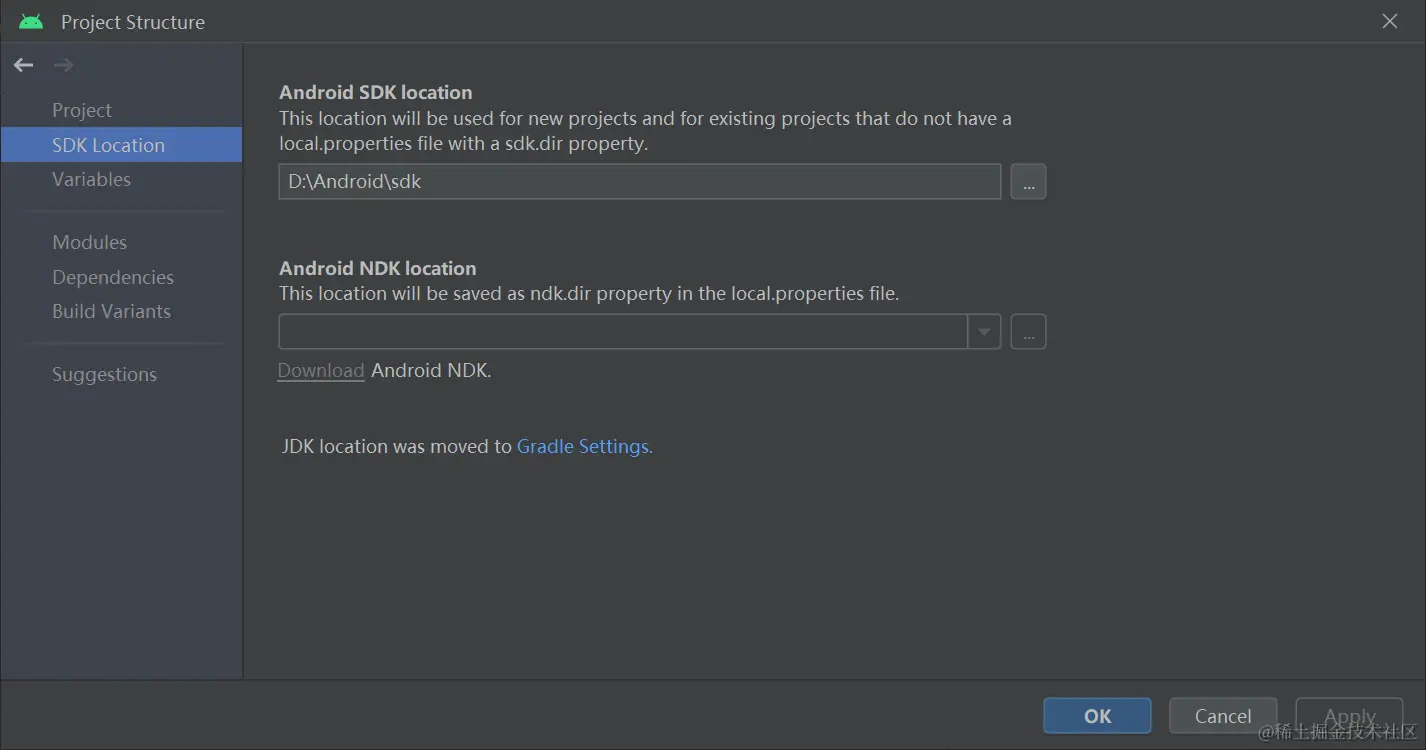1426x750 pixels.
Task: Click the Android NDK location heading
Action: [377, 268]
